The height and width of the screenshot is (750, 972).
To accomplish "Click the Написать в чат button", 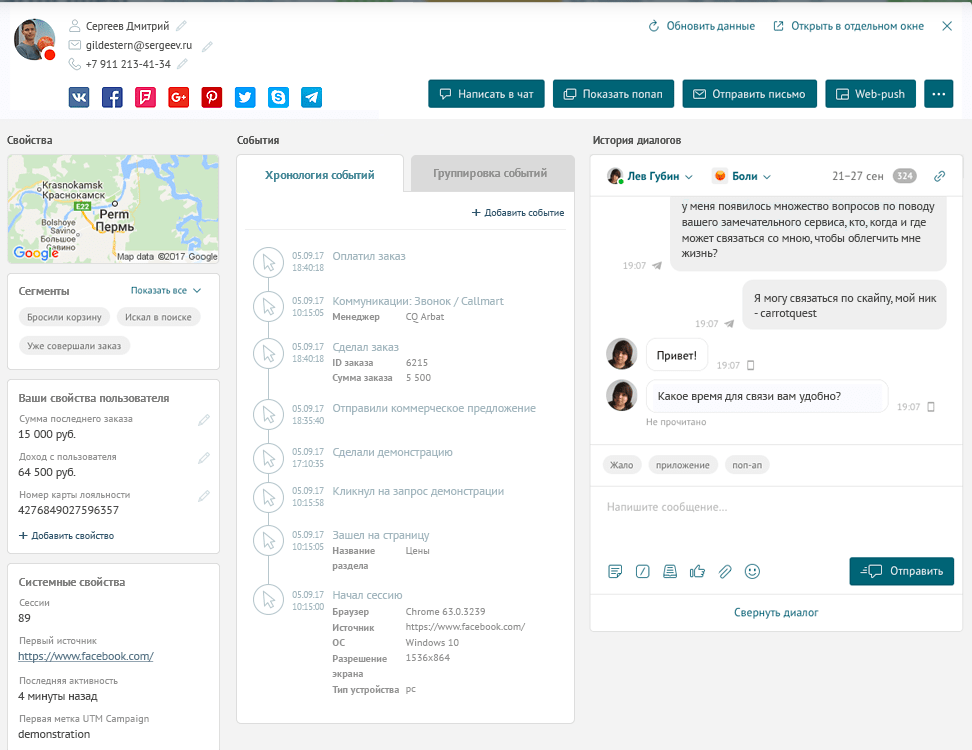I will 486,94.
